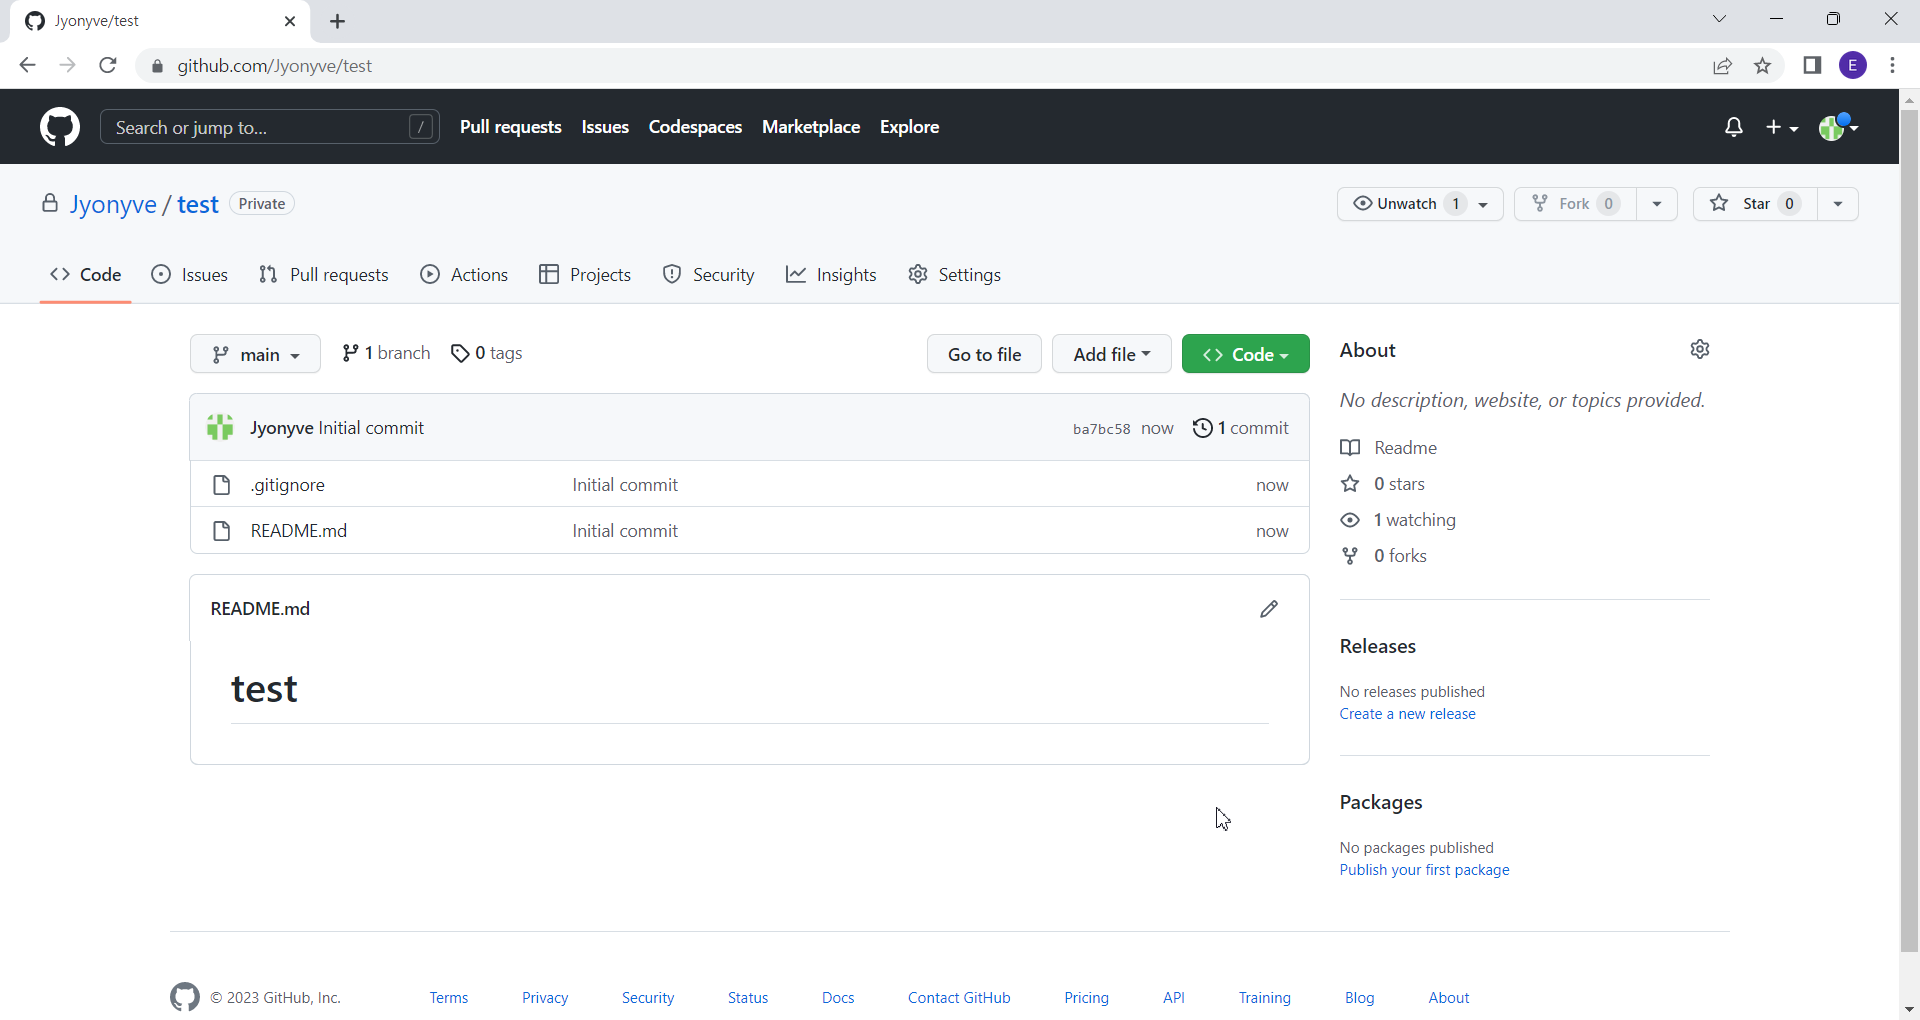Click Create a new release

(1408, 714)
